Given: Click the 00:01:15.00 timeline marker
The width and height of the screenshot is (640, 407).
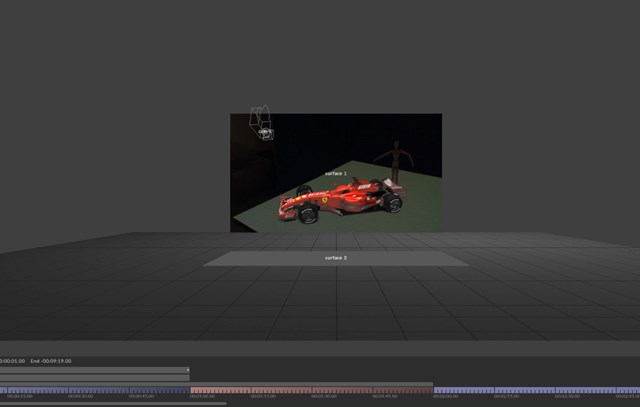Looking at the screenshot, I should (x=263, y=396).
